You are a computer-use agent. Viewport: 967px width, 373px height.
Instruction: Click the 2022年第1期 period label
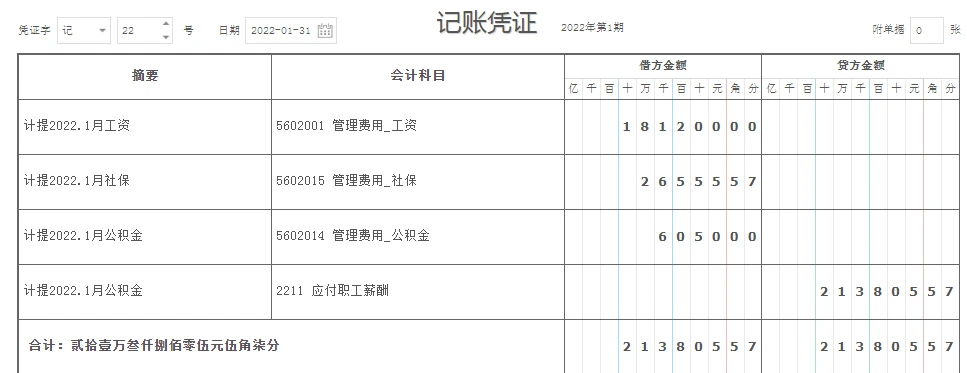pos(592,28)
